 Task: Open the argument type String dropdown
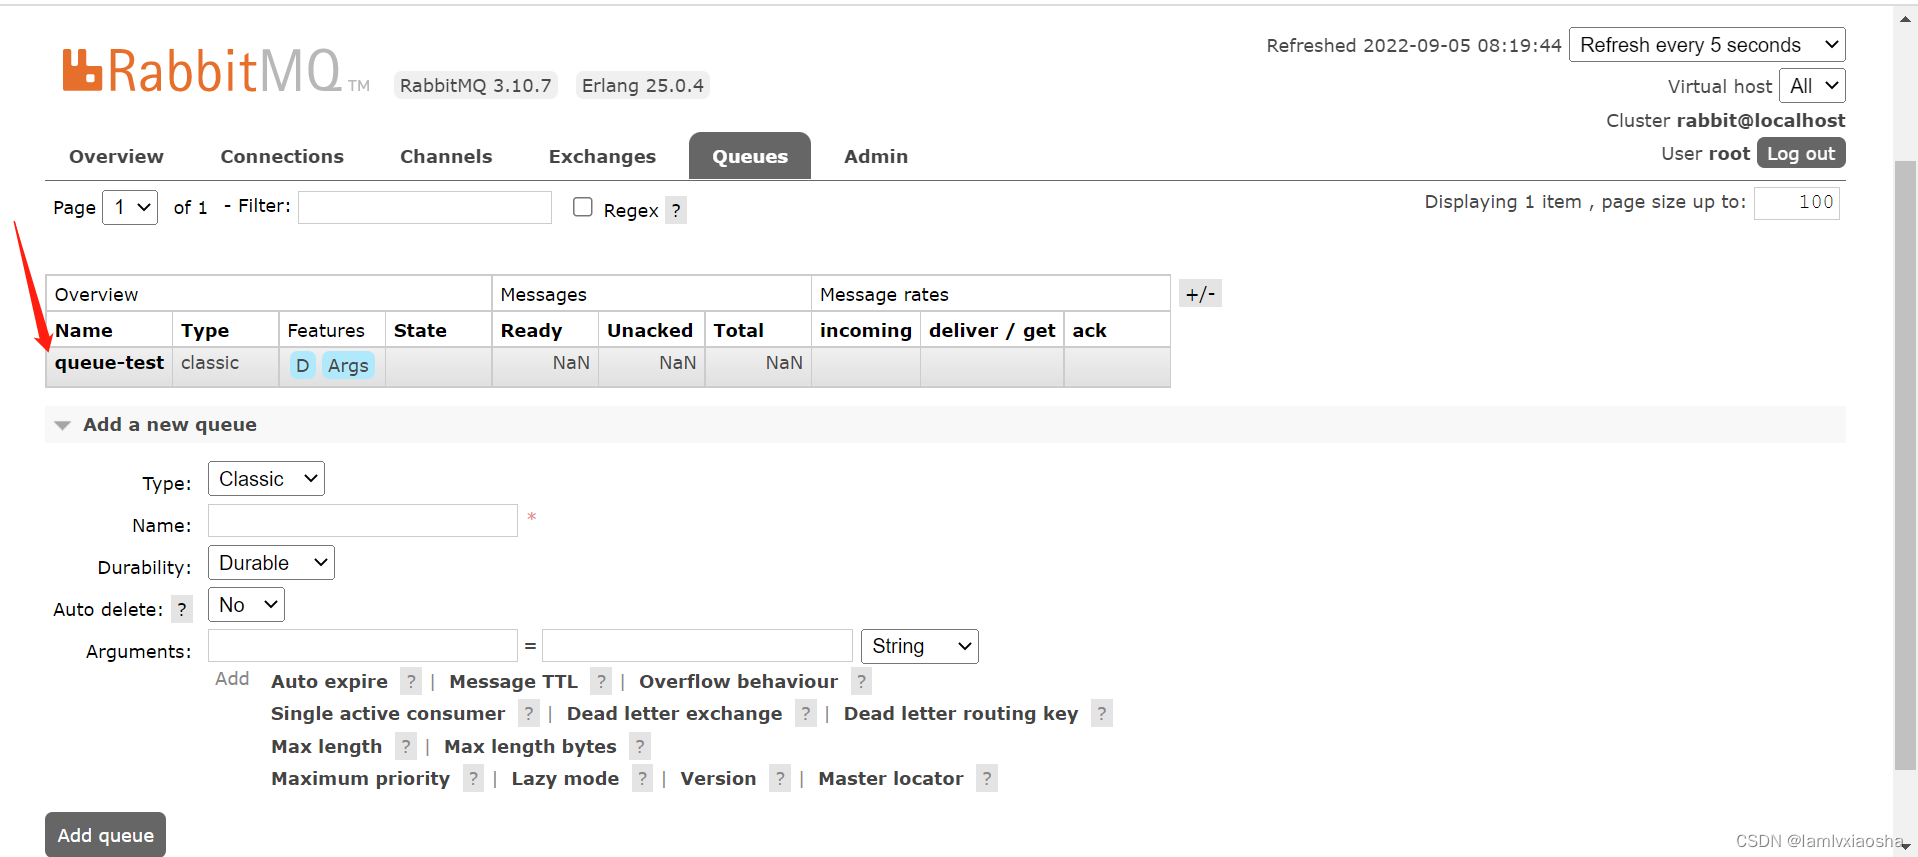click(x=920, y=646)
